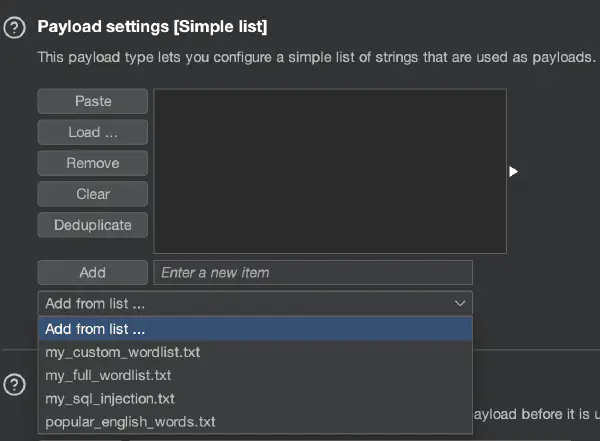
Task: Click the 'Payload settings [Simple list]' heading
Action: 152,25
